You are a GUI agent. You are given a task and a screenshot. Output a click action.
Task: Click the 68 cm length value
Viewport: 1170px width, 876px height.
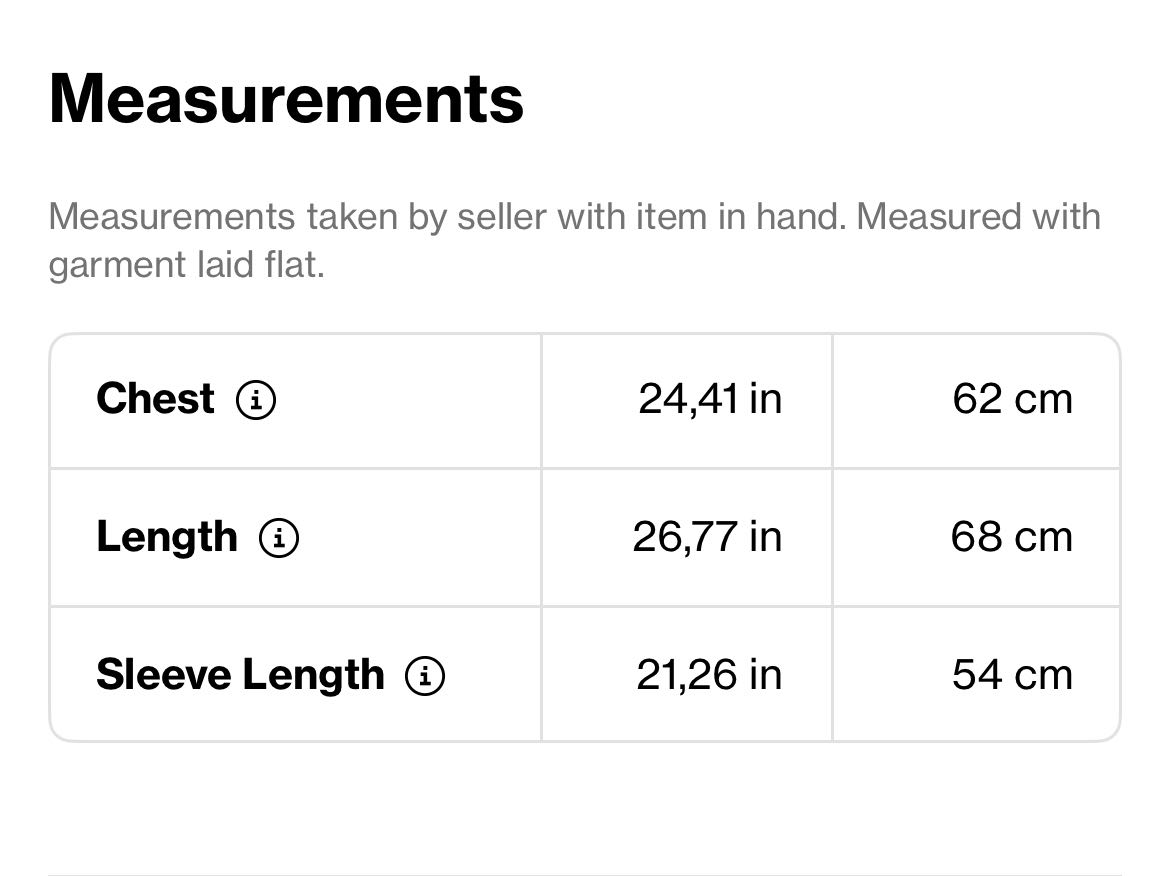pos(1012,537)
